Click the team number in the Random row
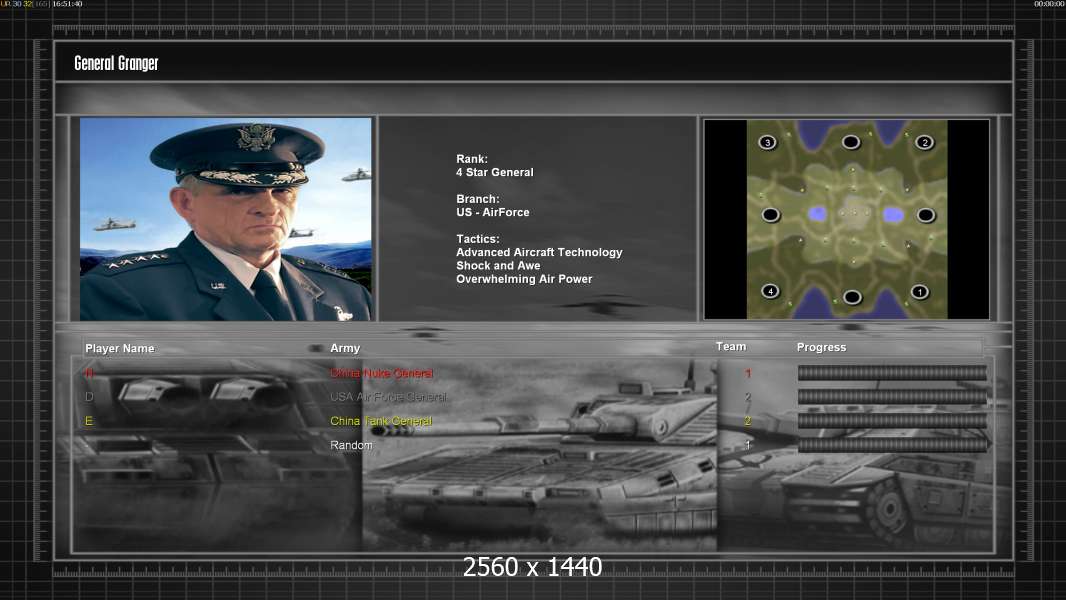Screen dimensions: 1066x600 tap(748, 445)
